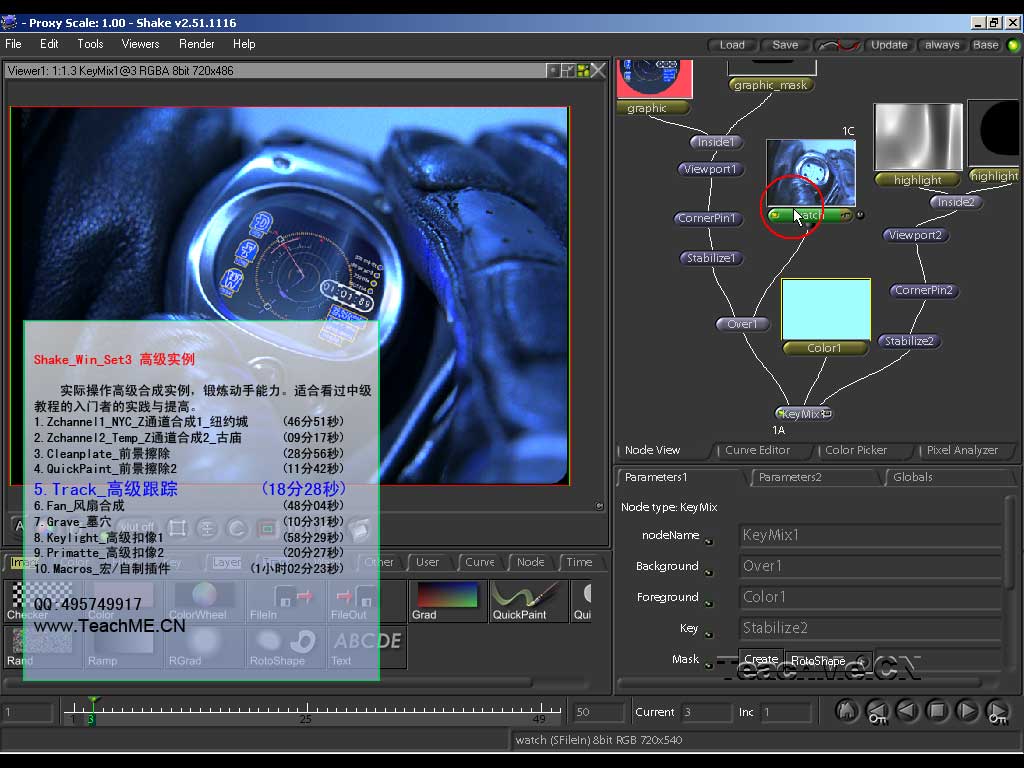Select the Stabilize1 node
Viewport: 1024px width, 768px height.
click(x=711, y=258)
